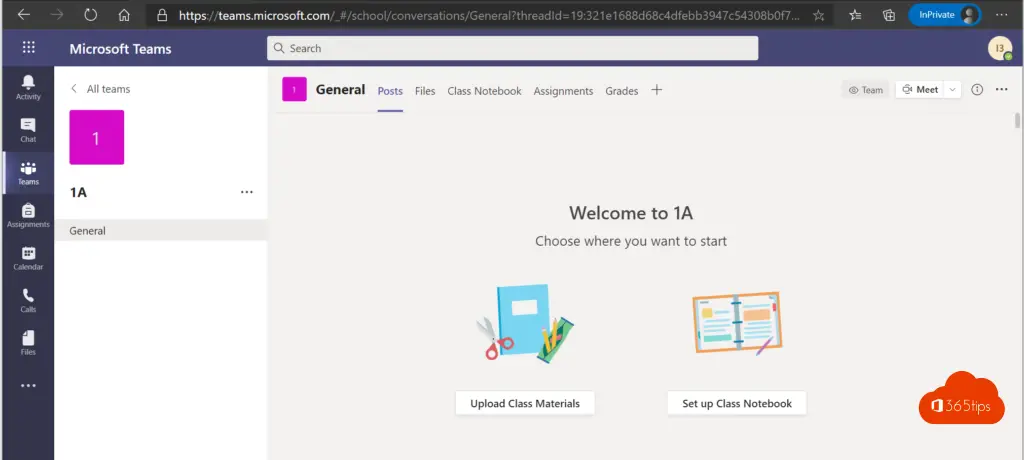The width and height of the screenshot is (1024, 460).
Task: Open the Calendar app in sidebar
Action: tap(28, 258)
